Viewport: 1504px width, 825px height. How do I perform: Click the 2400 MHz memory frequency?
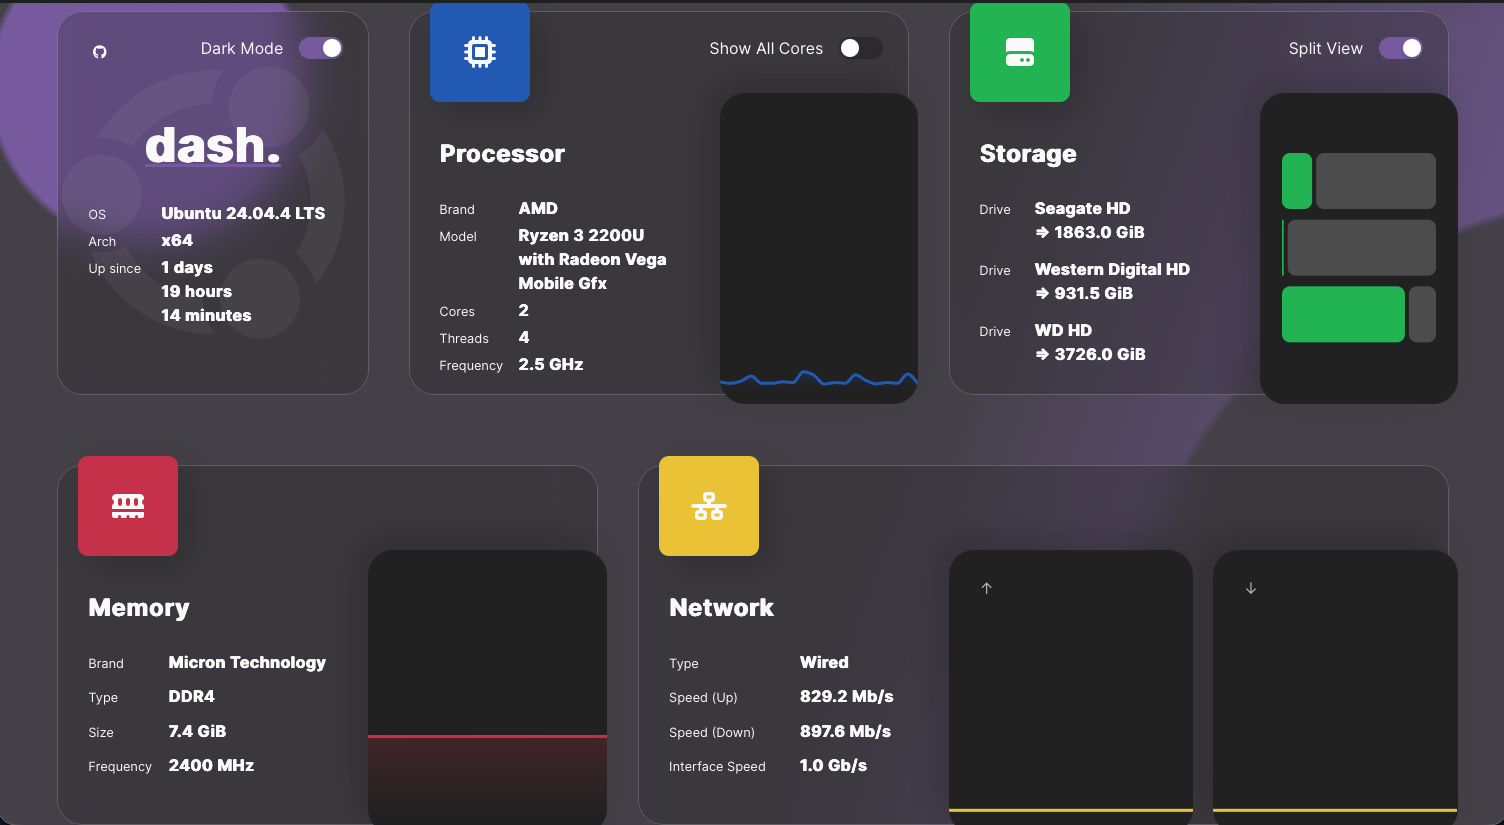[211, 765]
